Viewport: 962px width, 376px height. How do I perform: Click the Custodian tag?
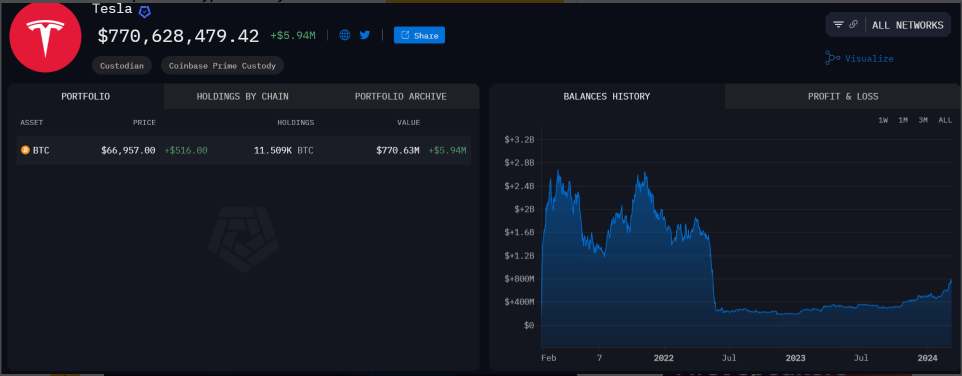122,66
